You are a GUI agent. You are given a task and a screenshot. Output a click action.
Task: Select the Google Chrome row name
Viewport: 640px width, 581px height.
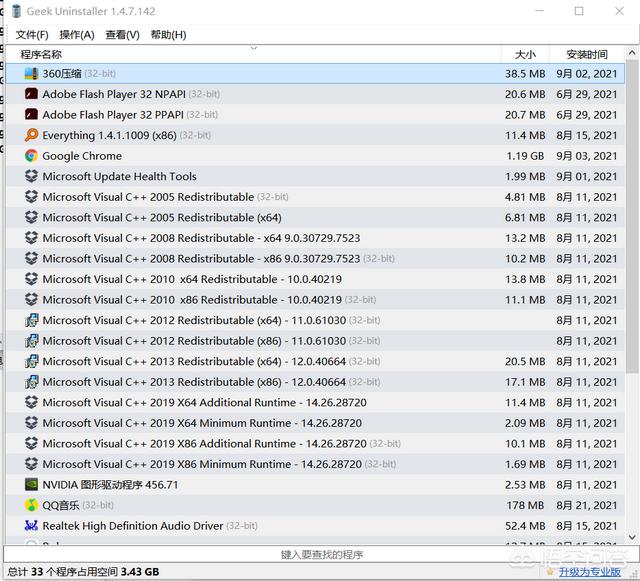(x=82, y=156)
